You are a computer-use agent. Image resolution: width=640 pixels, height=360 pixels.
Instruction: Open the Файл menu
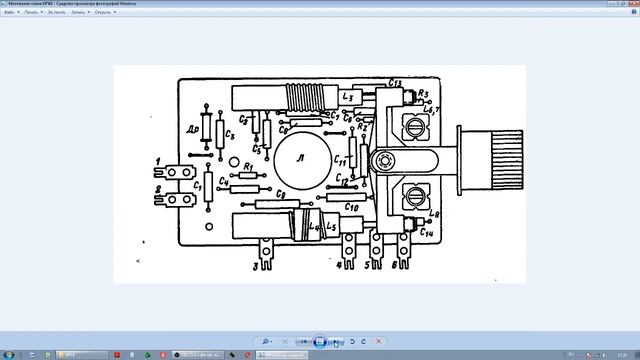coord(11,12)
